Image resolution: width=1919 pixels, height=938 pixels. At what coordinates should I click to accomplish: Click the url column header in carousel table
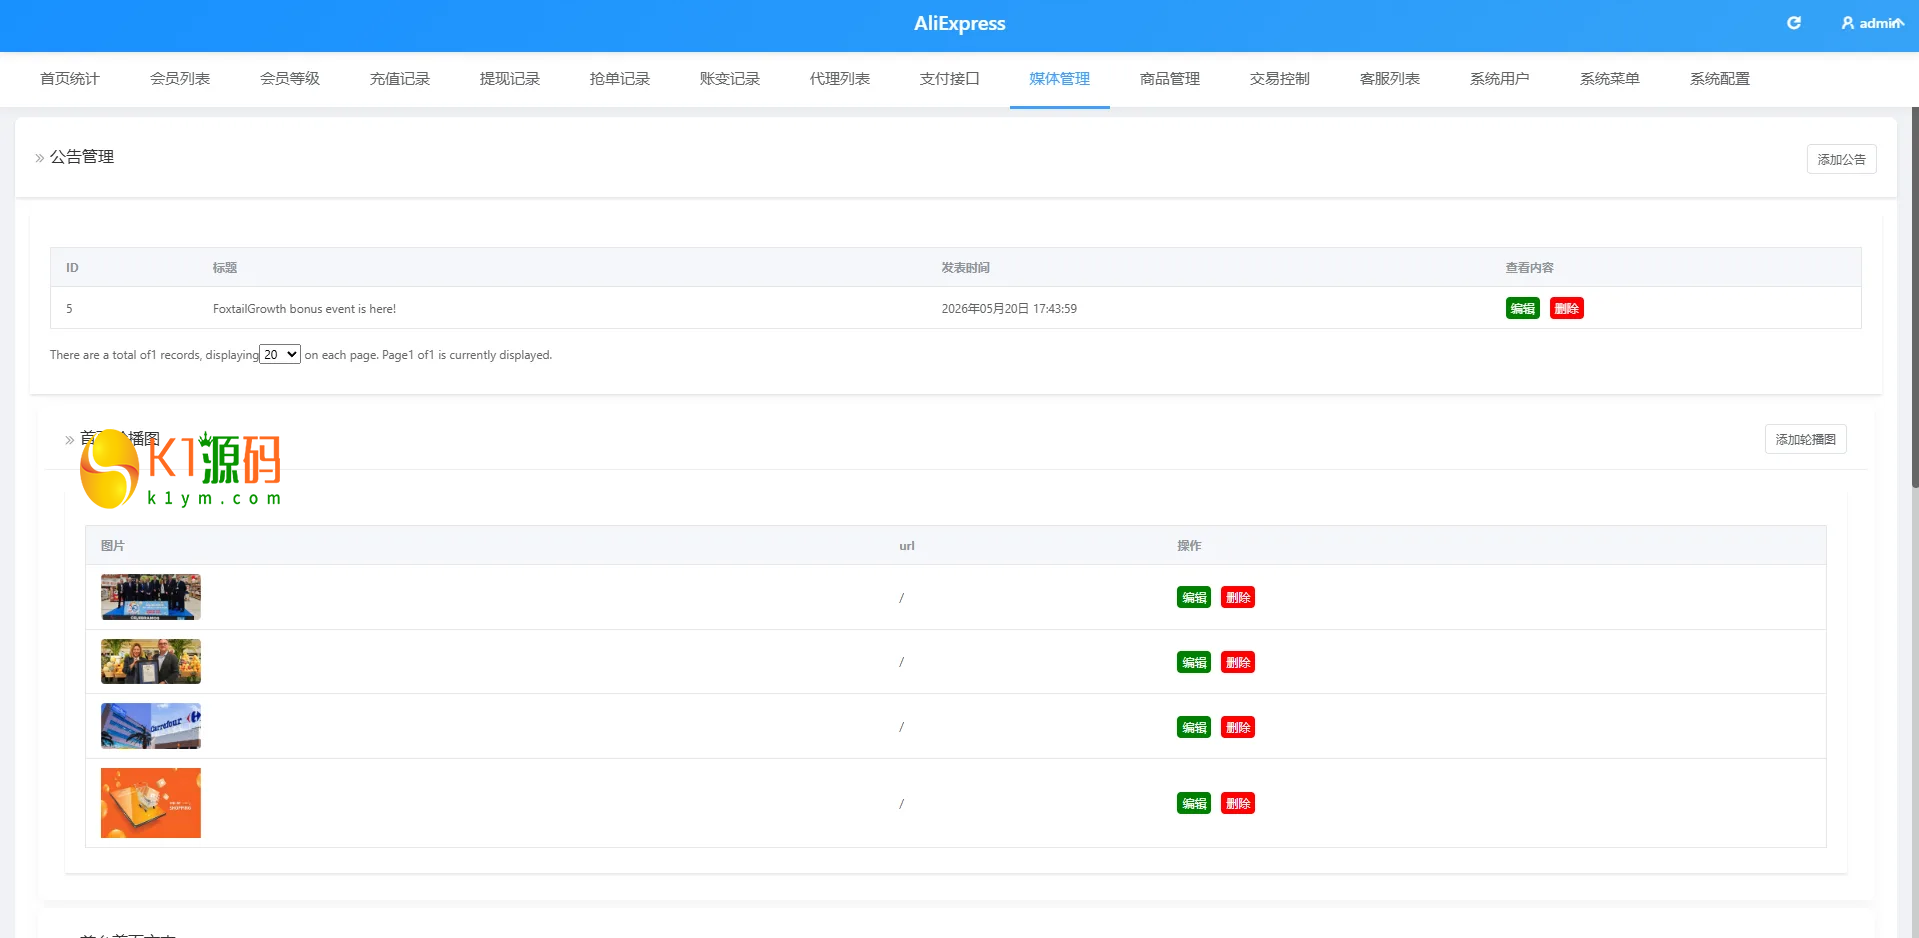tap(907, 546)
